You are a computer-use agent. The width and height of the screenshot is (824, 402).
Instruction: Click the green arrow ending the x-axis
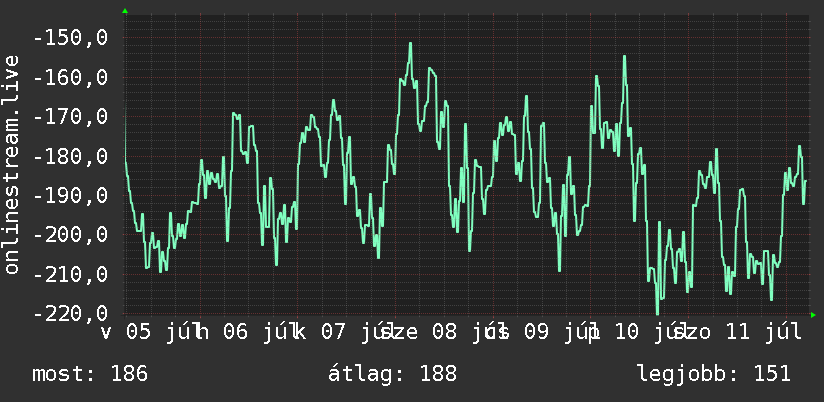point(813,315)
